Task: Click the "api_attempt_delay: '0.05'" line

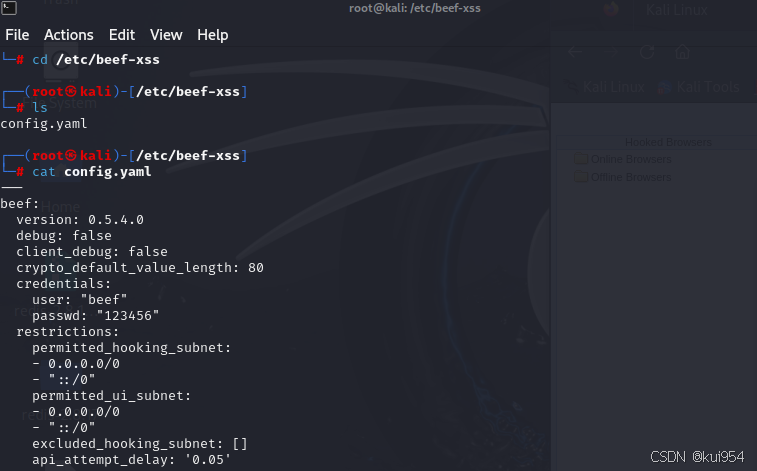Action: point(131,459)
